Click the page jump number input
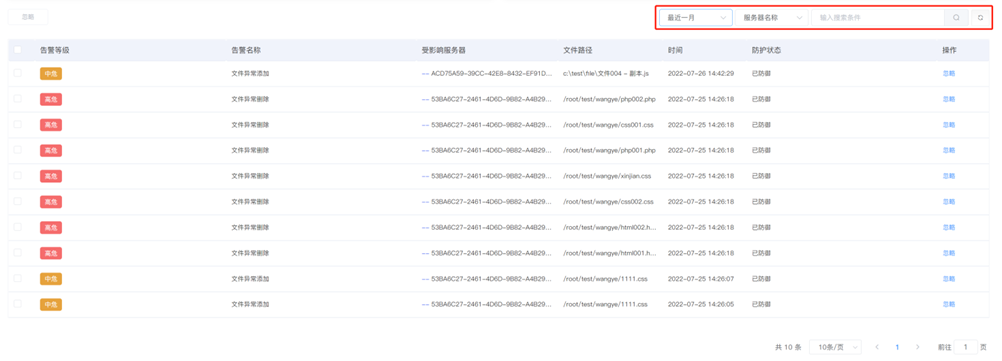Viewport: 1002px width, 361px height. point(966,347)
